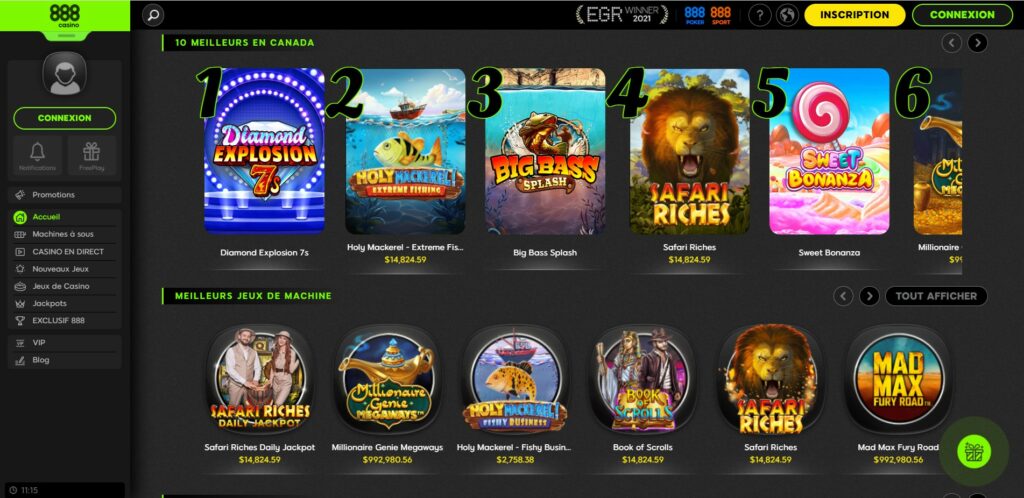This screenshot has height=498, width=1024.
Task: Open the Sweet Bonanza game thumbnail
Action: pos(829,151)
